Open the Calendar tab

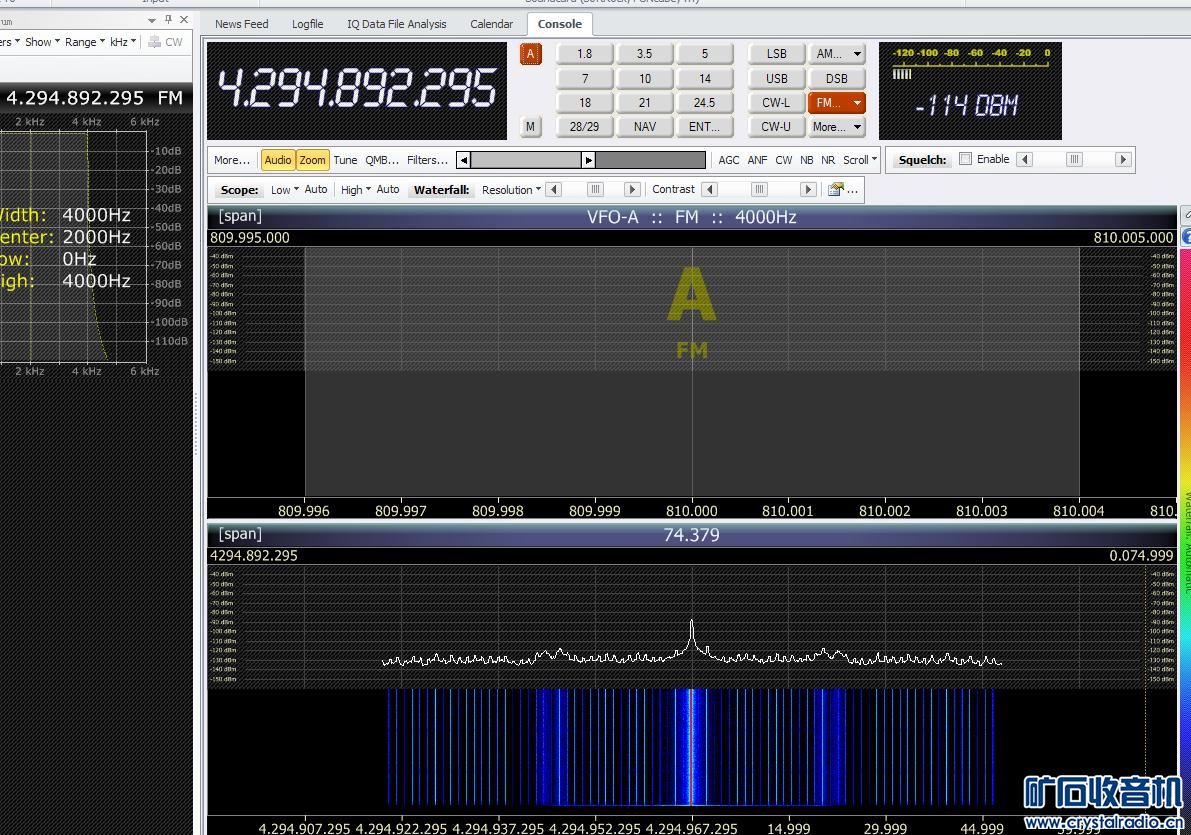point(491,24)
